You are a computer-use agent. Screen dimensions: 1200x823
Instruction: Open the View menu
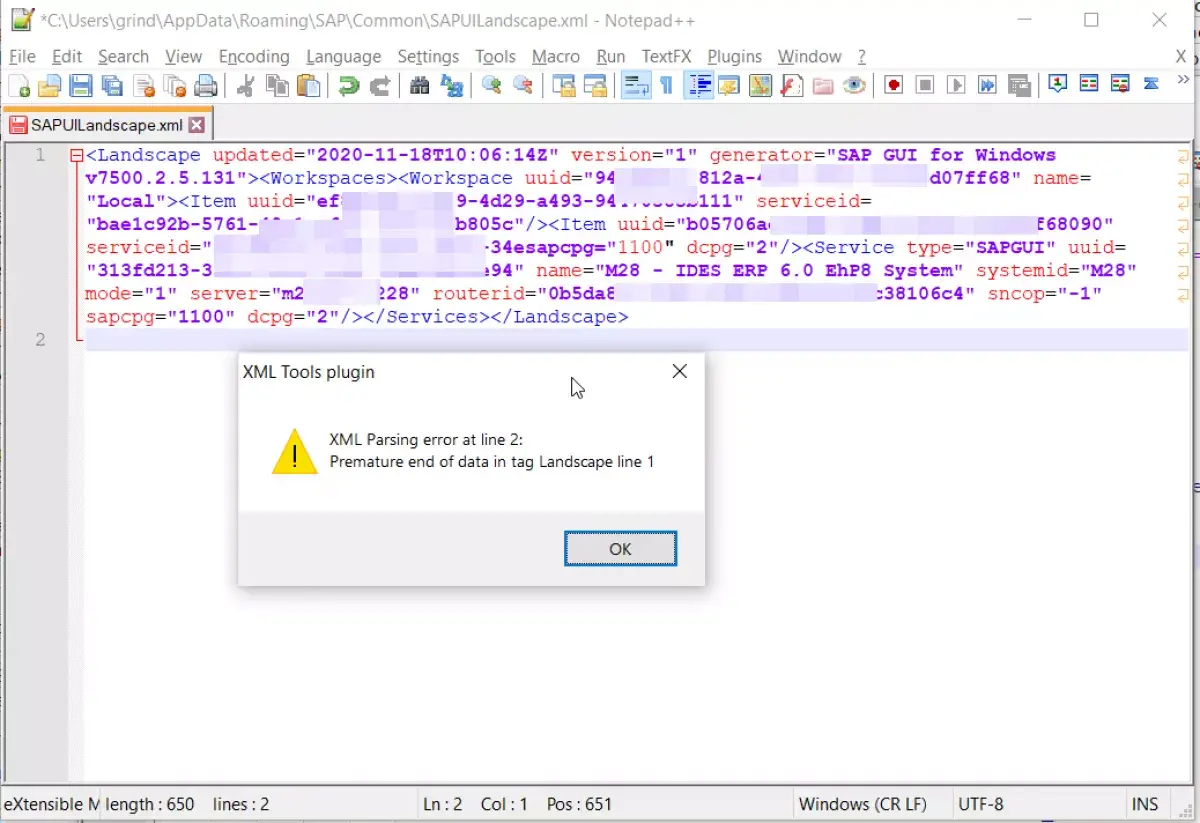183,56
